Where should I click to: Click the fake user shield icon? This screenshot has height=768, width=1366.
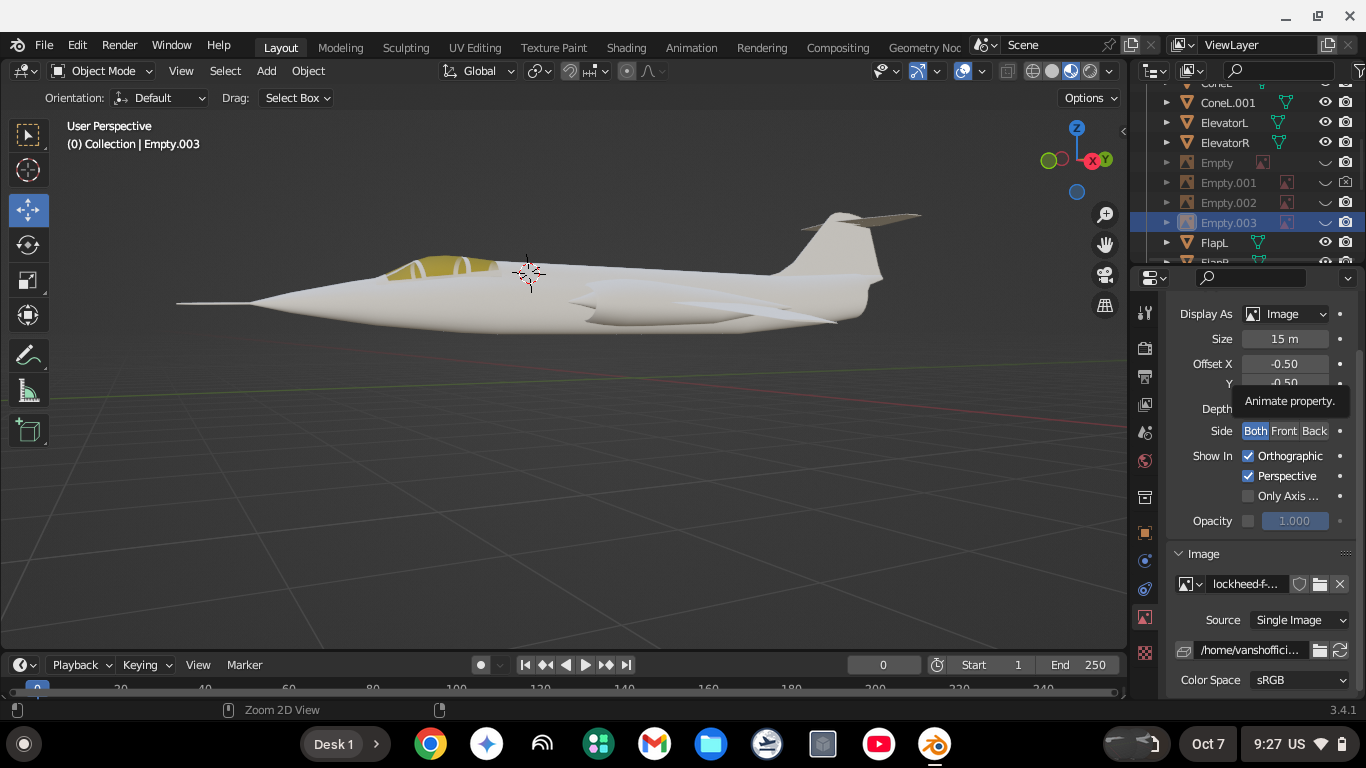pyautogui.click(x=1299, y=584)
